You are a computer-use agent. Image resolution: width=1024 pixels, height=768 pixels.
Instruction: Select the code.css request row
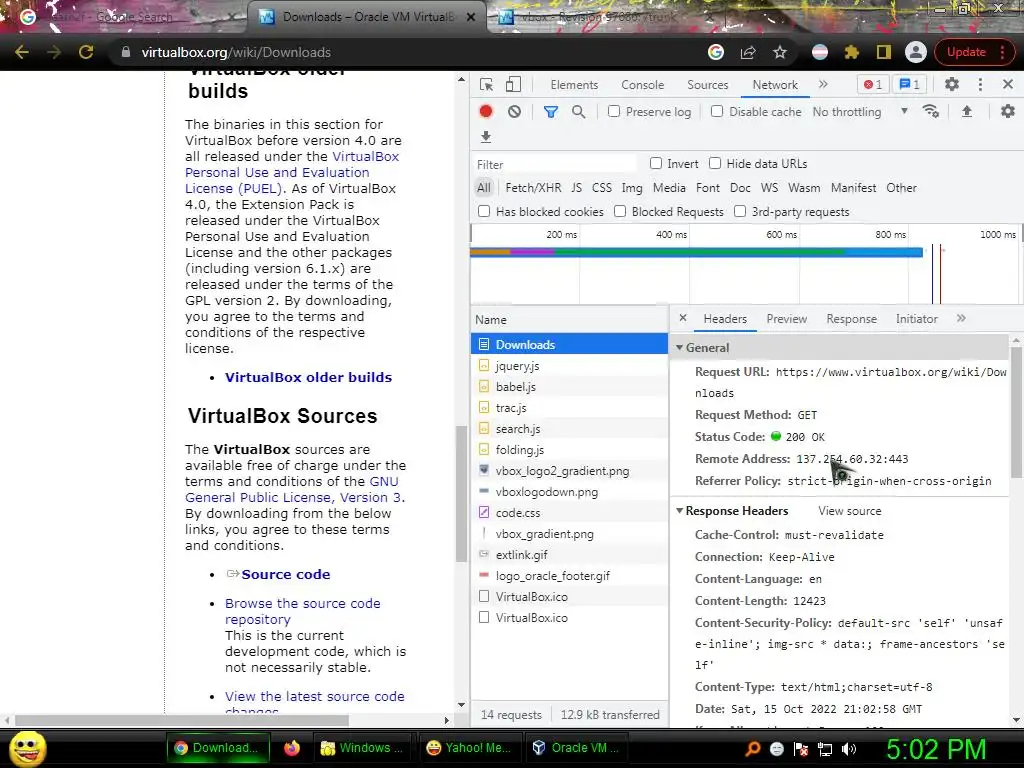click(569, 513)
